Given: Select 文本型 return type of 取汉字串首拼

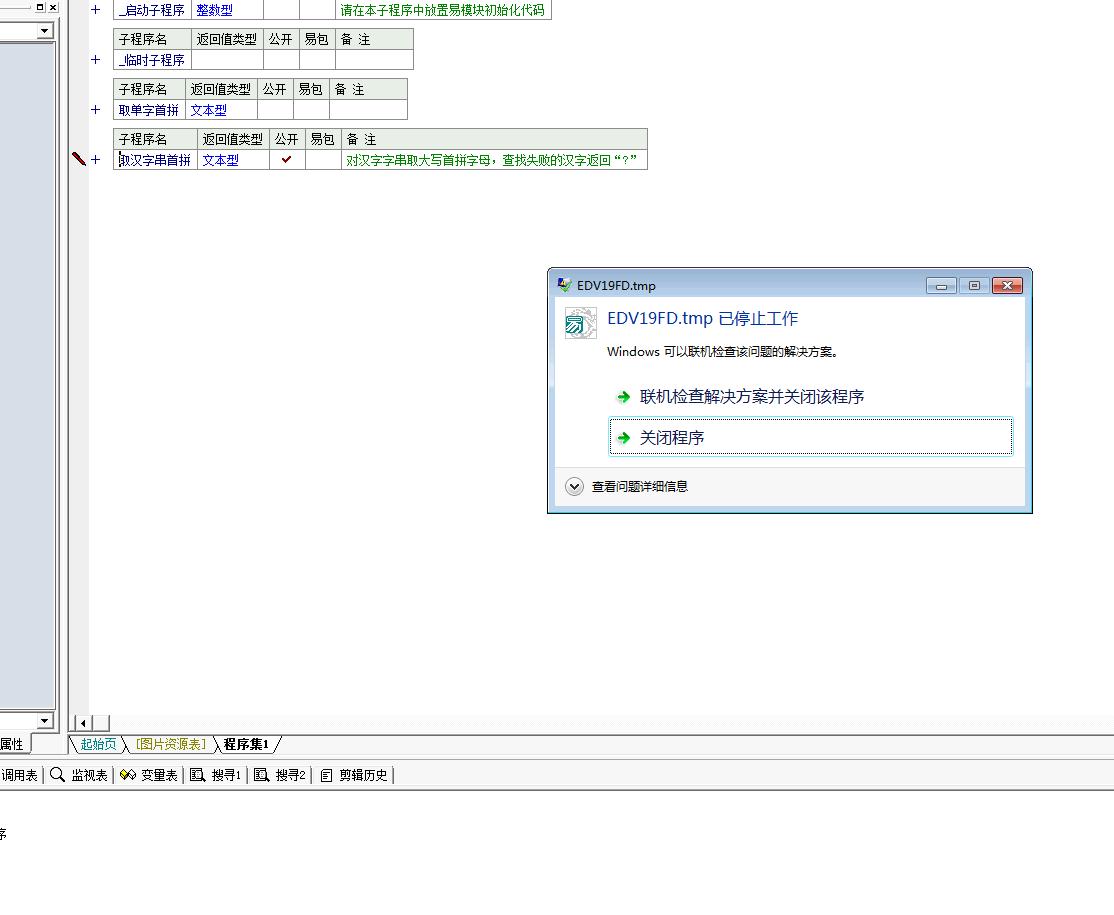Looking at the screenshot, I should click(x=233, y=160).
